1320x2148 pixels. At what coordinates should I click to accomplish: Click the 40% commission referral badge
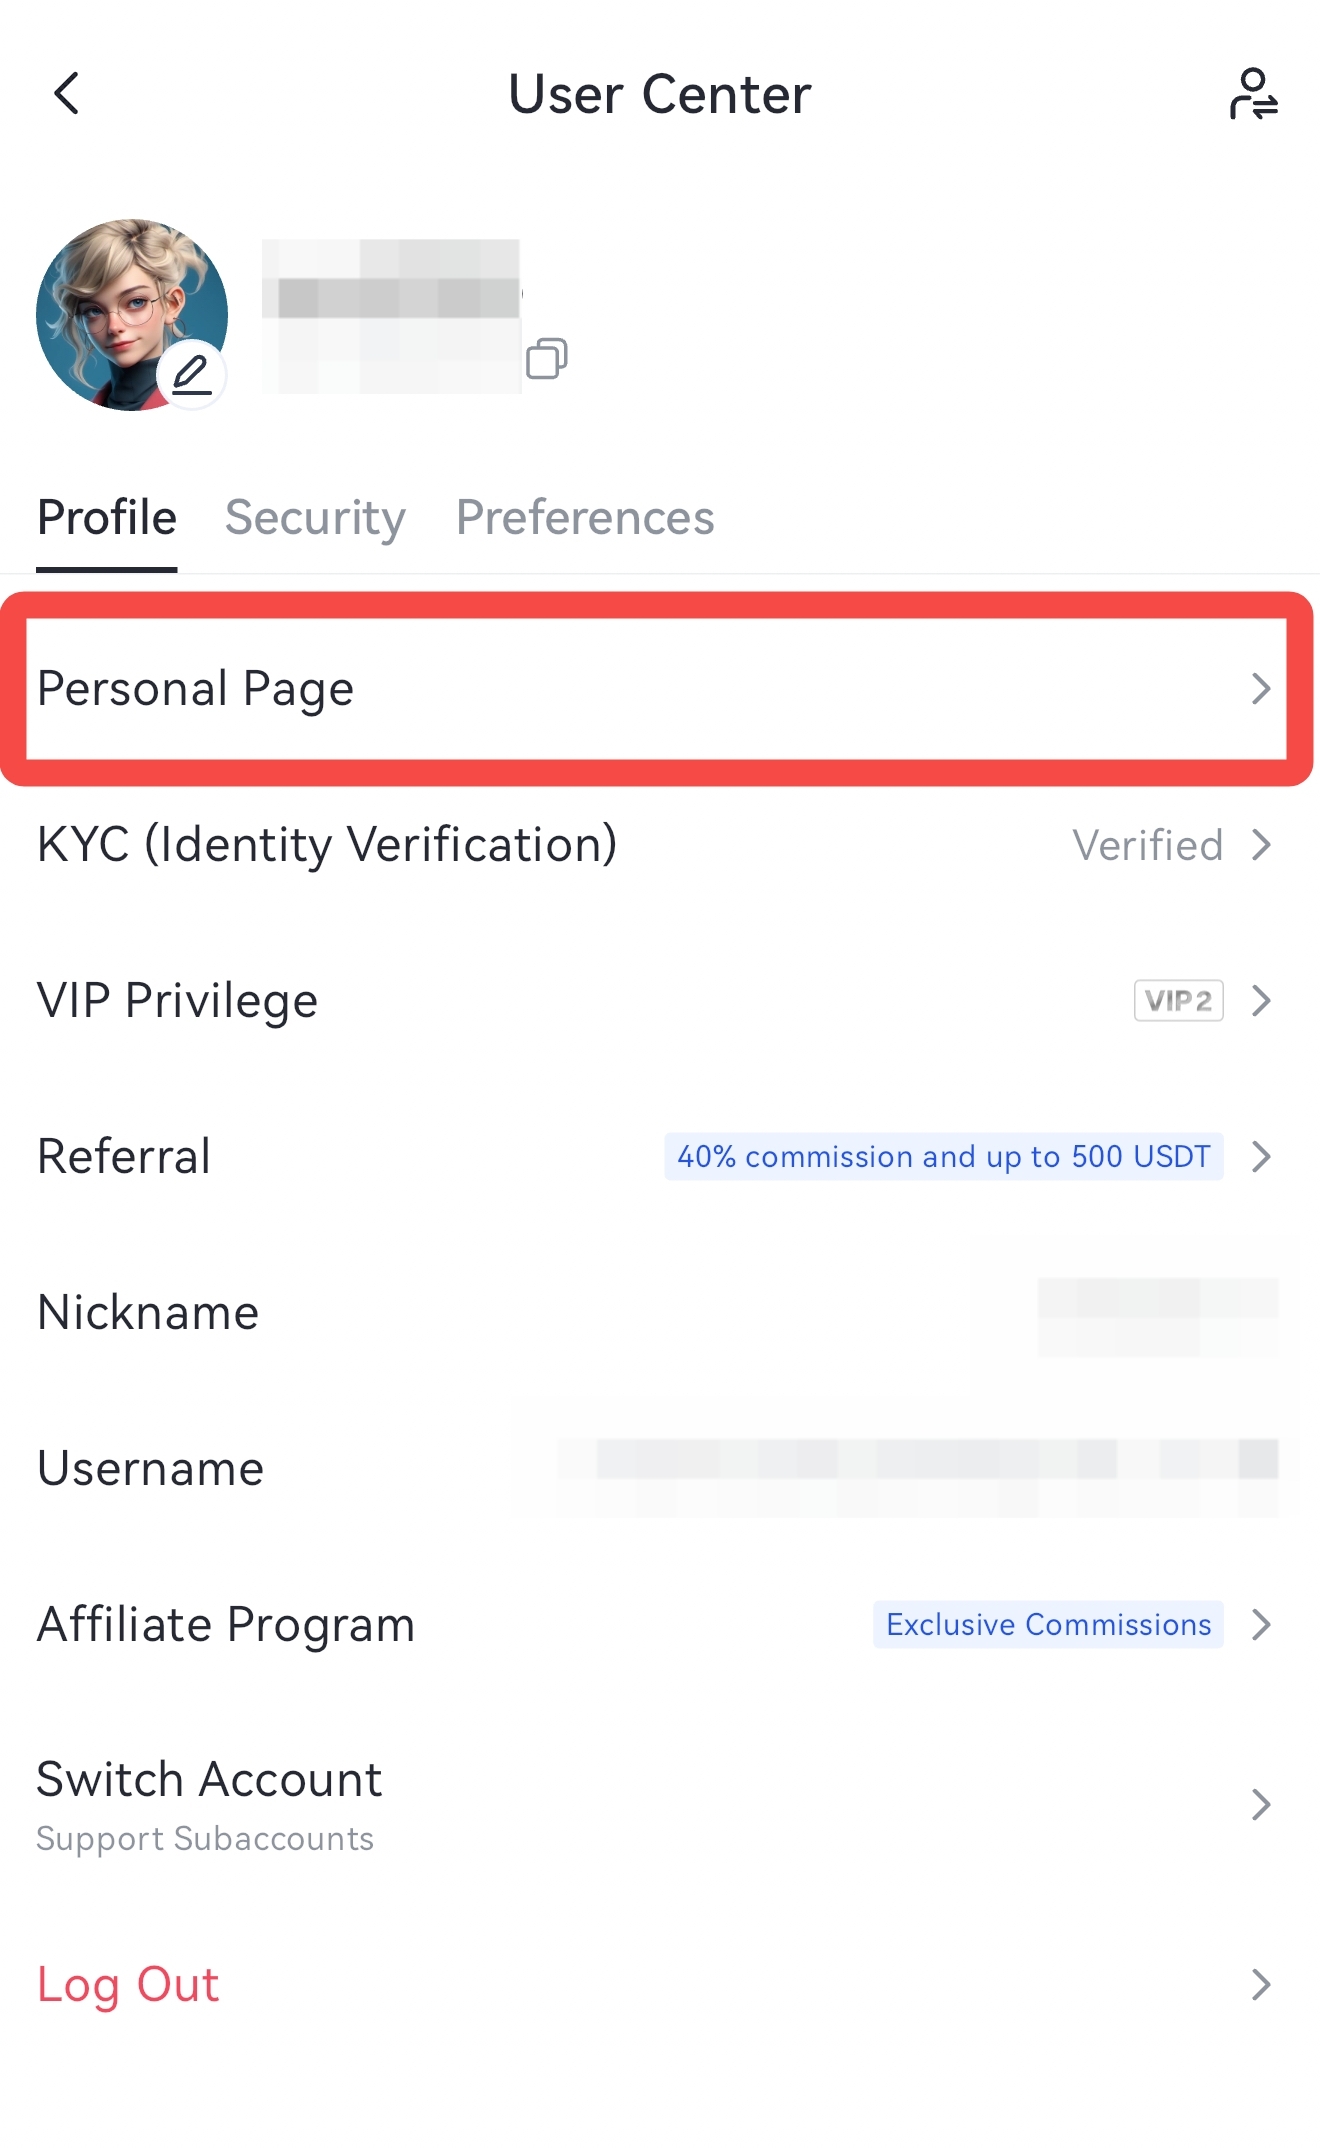(x=943, y=1157)
